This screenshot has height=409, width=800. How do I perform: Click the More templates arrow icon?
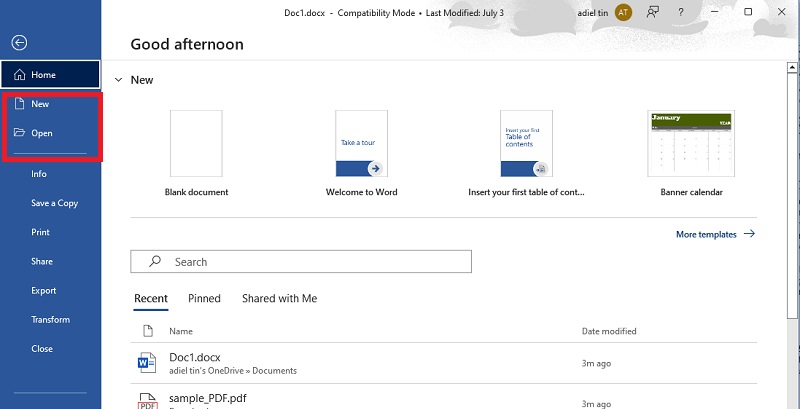click(x=749, y=234)
